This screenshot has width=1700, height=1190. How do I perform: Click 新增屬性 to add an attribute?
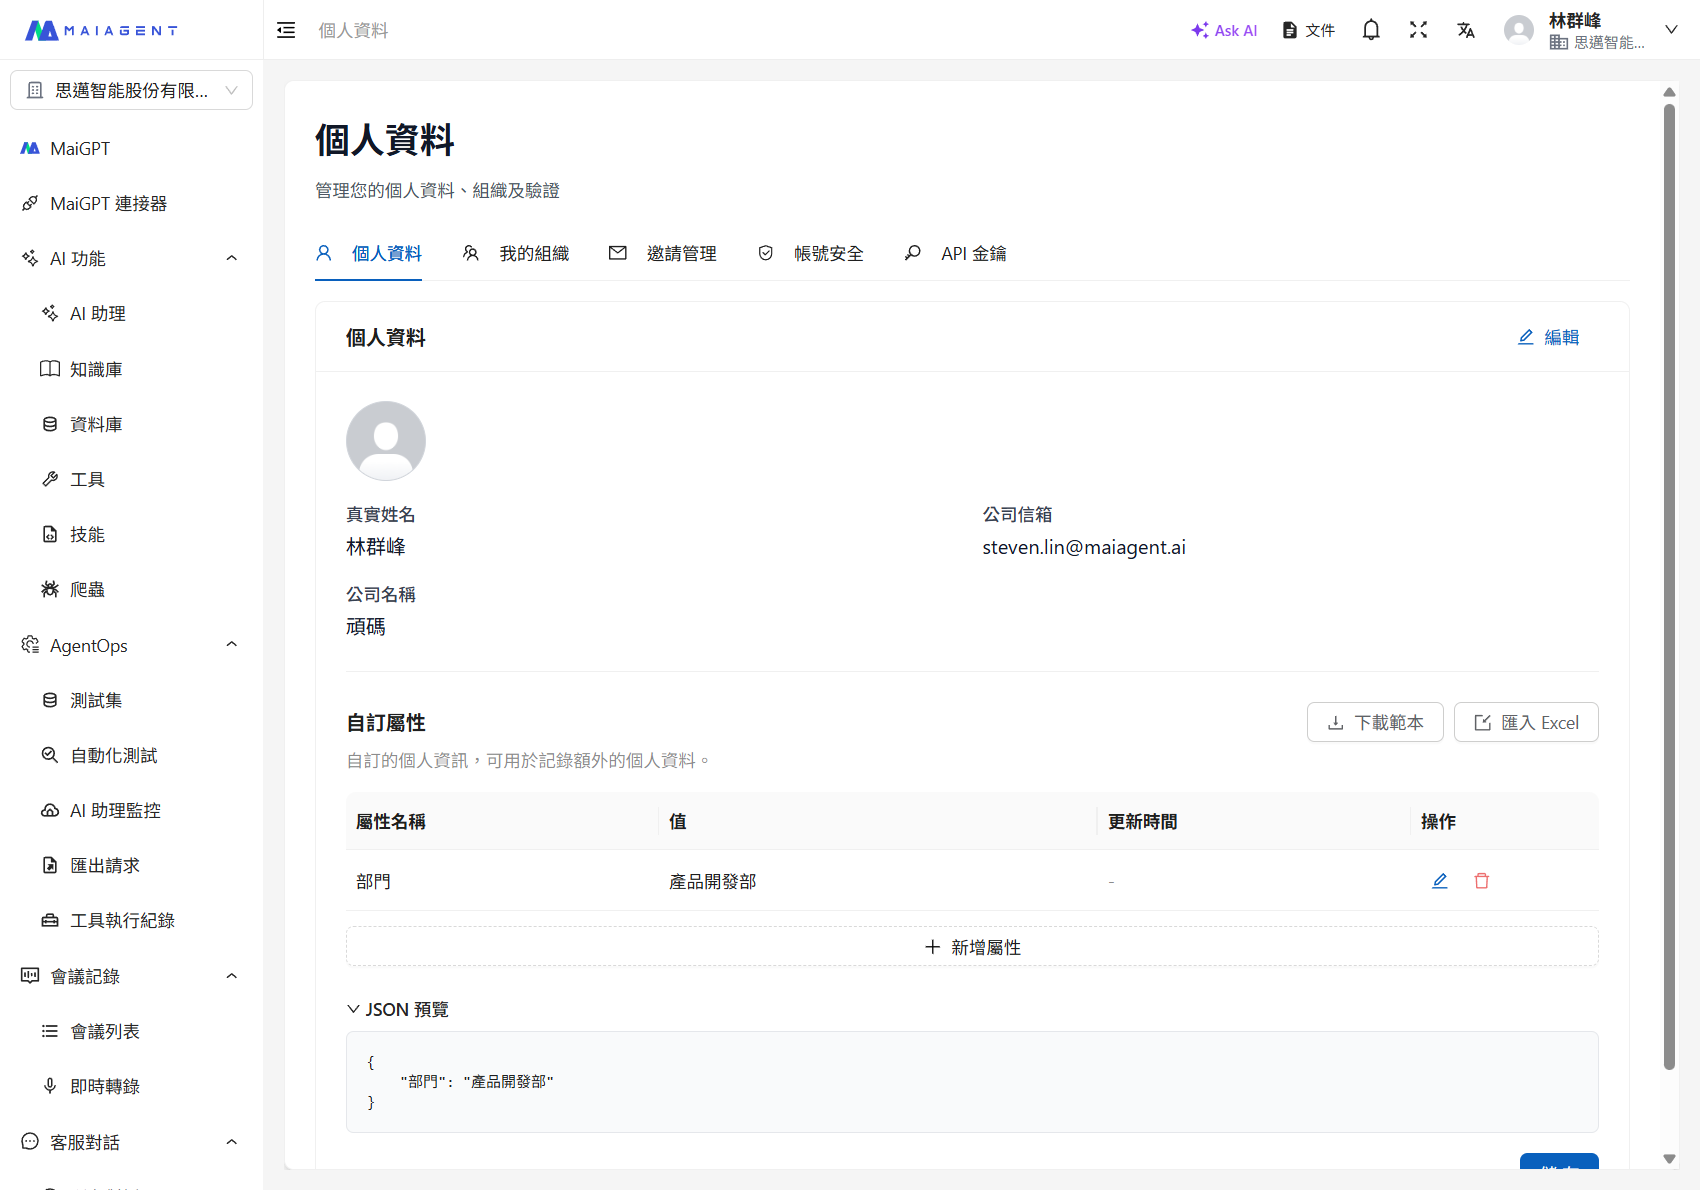pos(972,947)
